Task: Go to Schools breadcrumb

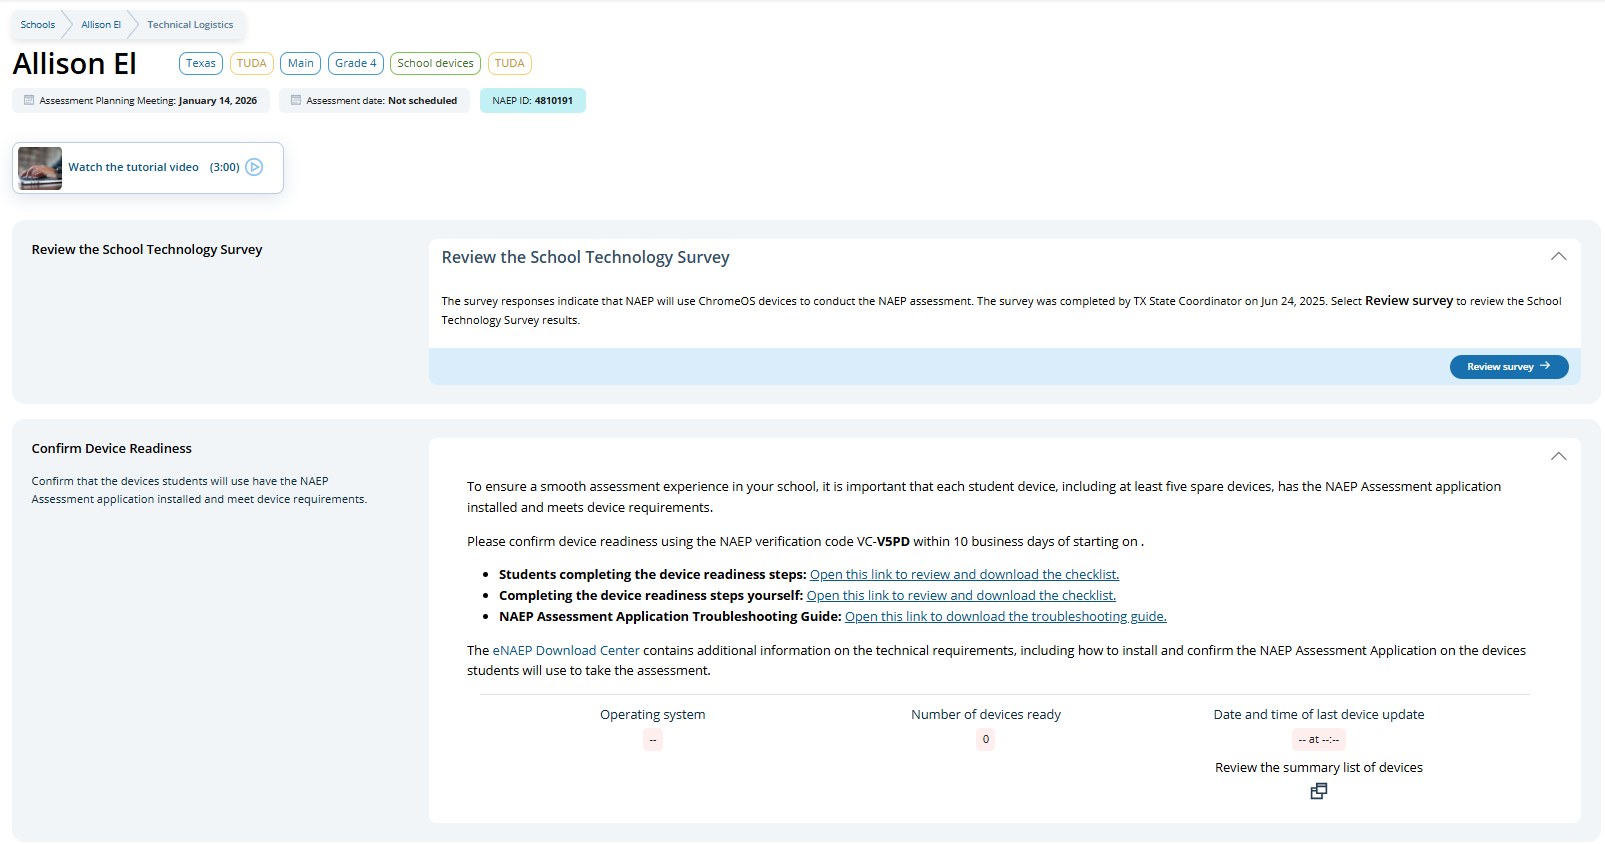Action: [x=38, y=25]
